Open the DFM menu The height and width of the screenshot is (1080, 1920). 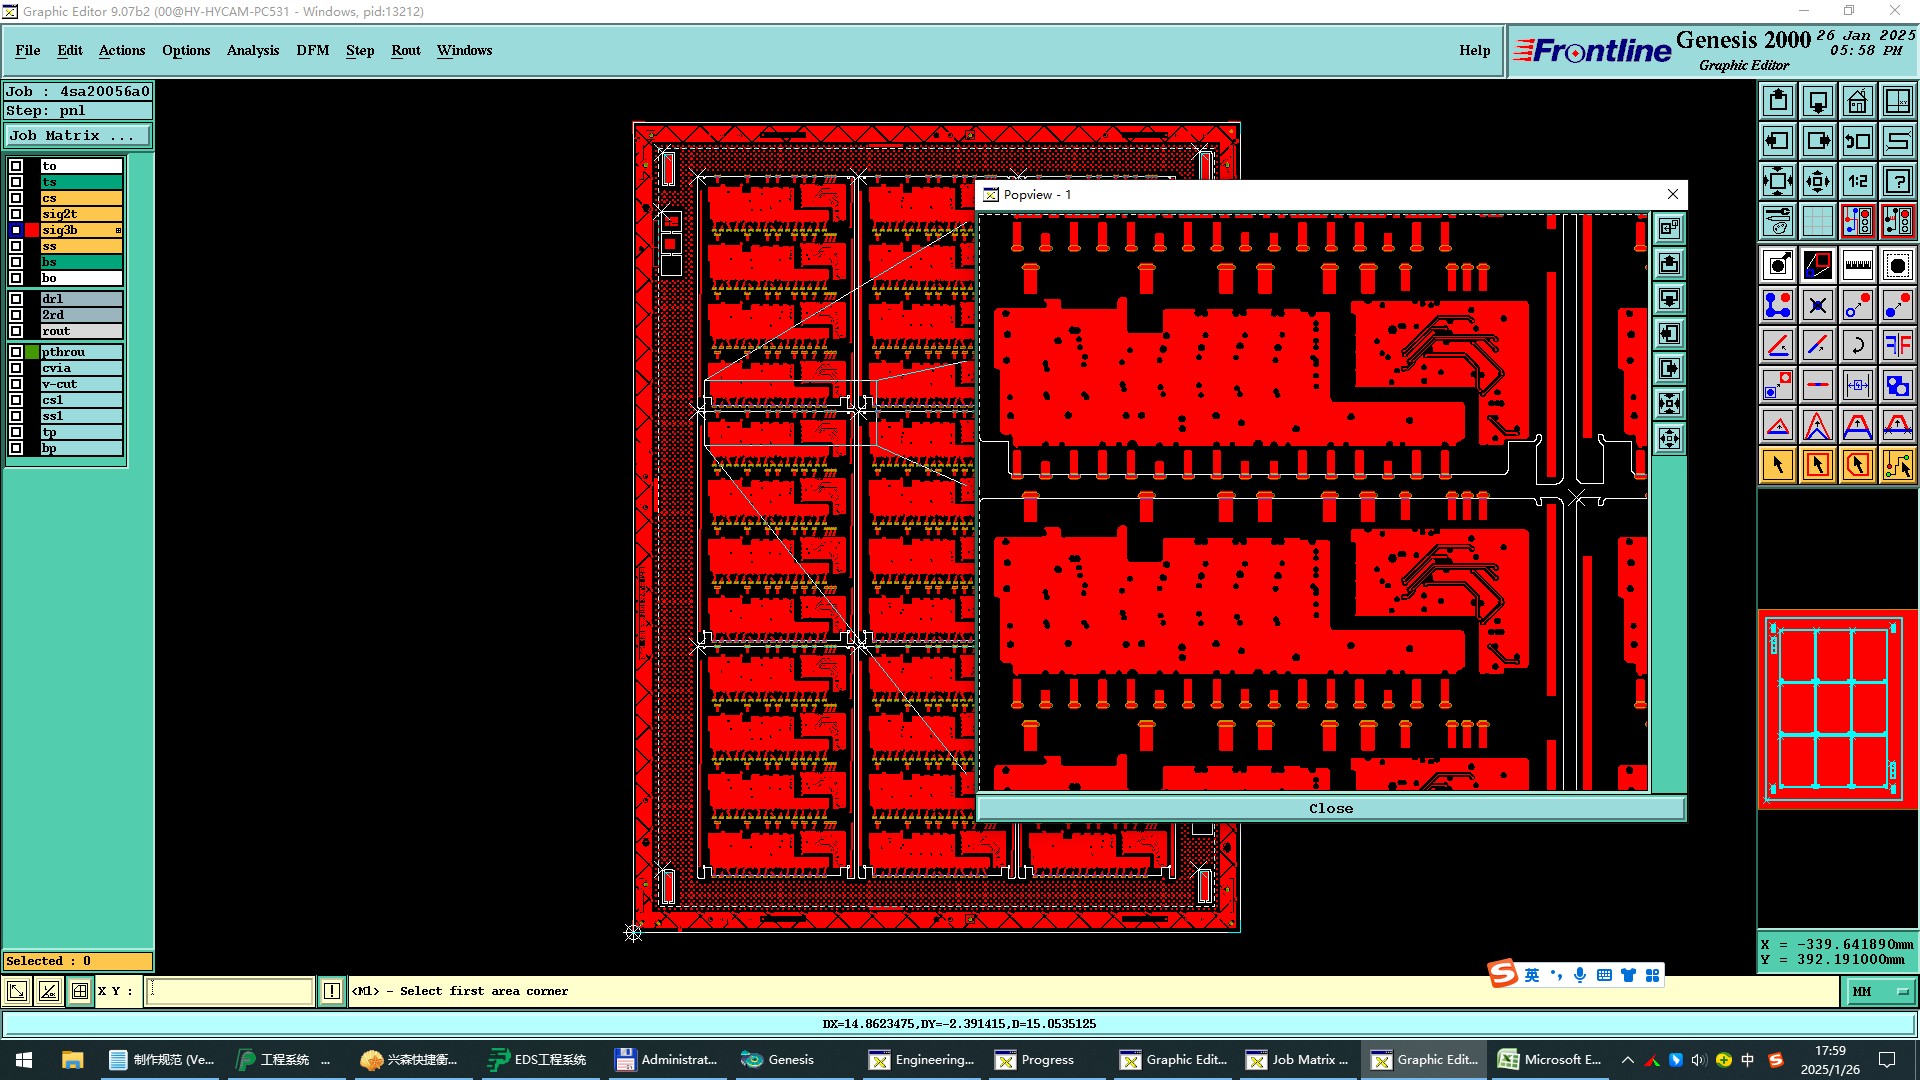tap(312, 50)
